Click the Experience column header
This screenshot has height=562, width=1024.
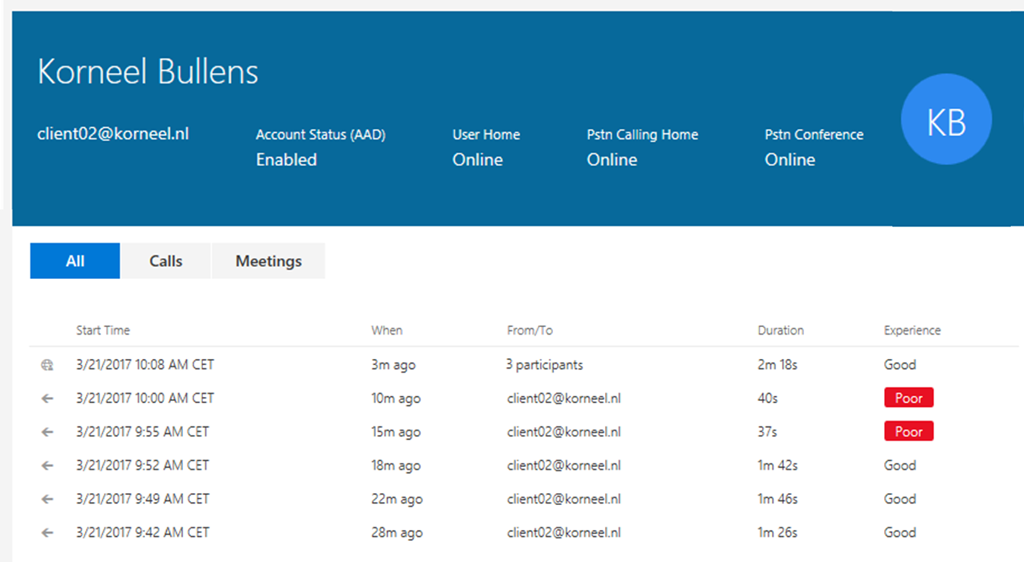912,330
